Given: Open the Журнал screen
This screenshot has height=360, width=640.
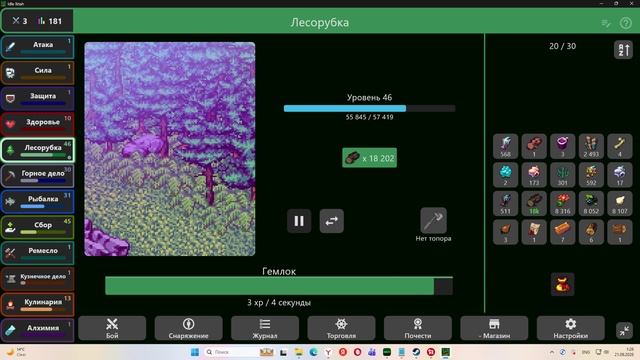Looking at the screenshot, I should pos(264,328).
